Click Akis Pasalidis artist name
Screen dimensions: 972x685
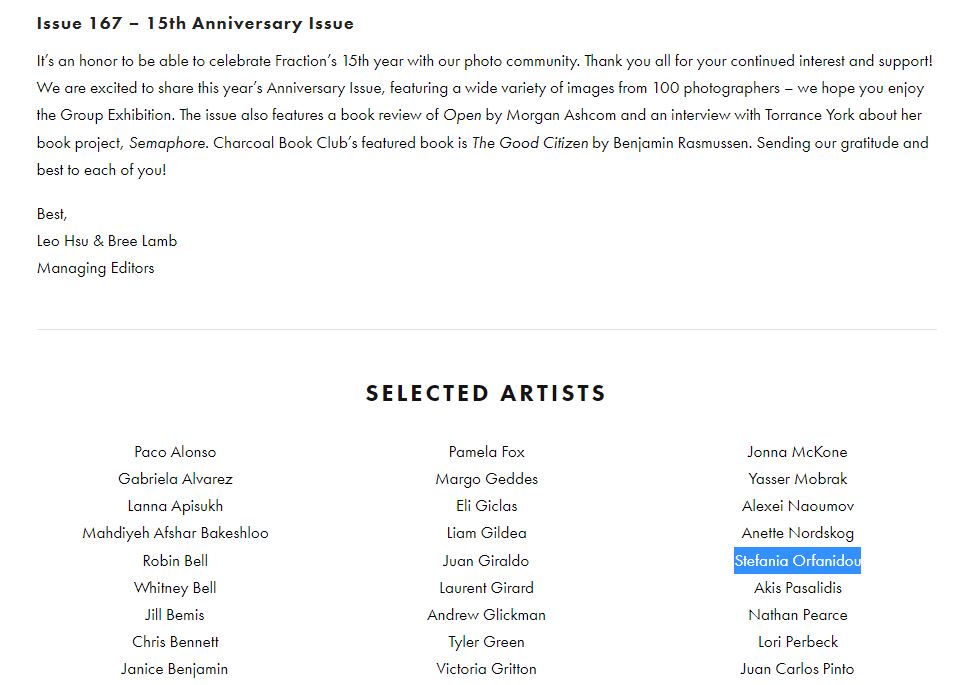[797, 588]
